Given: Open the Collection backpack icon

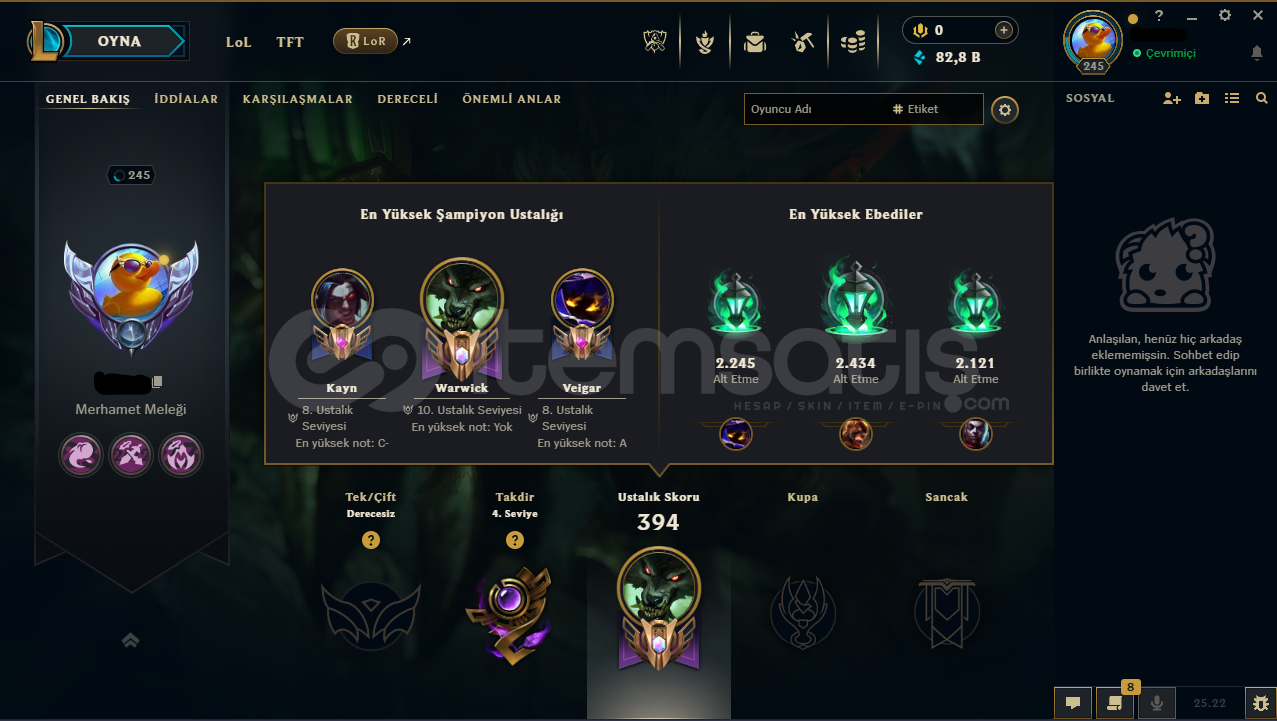Looking at the screenshot, I should click(754, 42).
